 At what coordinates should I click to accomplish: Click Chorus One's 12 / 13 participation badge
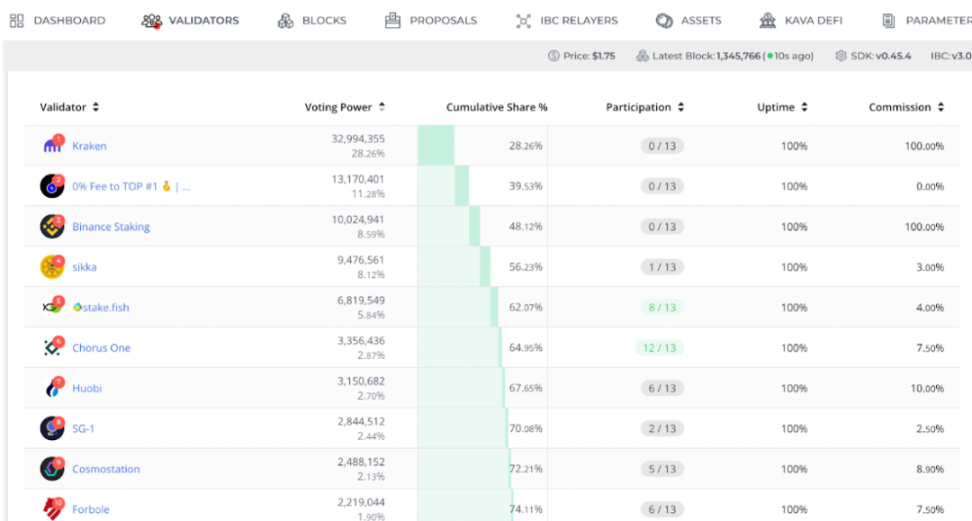(660, 348)
